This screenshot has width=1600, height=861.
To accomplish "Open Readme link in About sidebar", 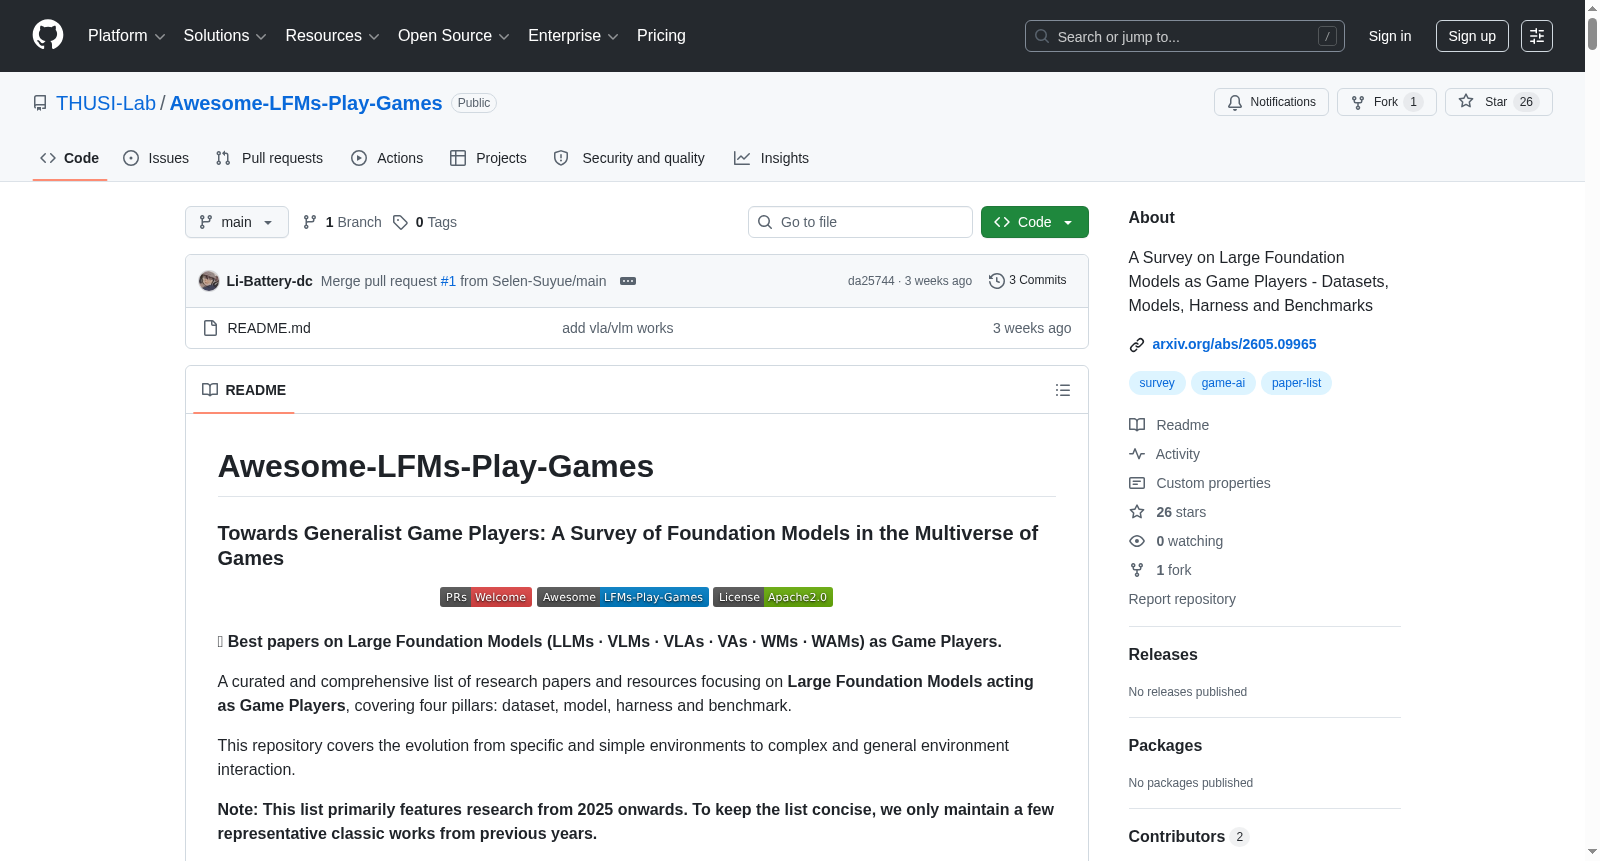I will tap(1169, 425).
